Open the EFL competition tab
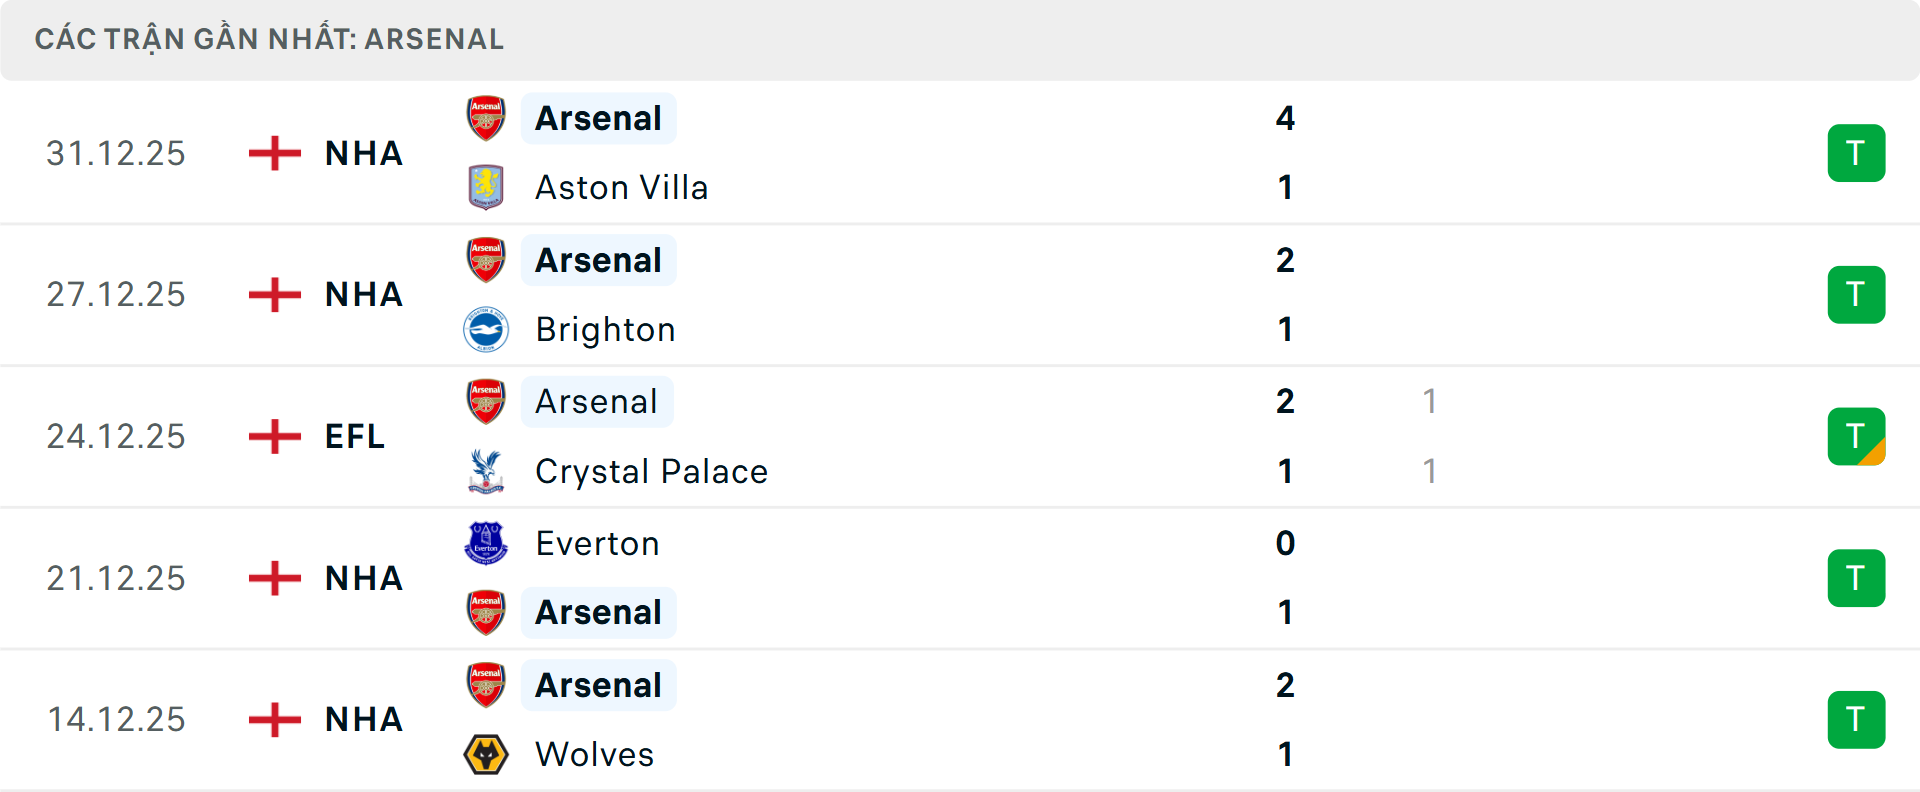Viewport: 1920px width, 792px height. 354,436
